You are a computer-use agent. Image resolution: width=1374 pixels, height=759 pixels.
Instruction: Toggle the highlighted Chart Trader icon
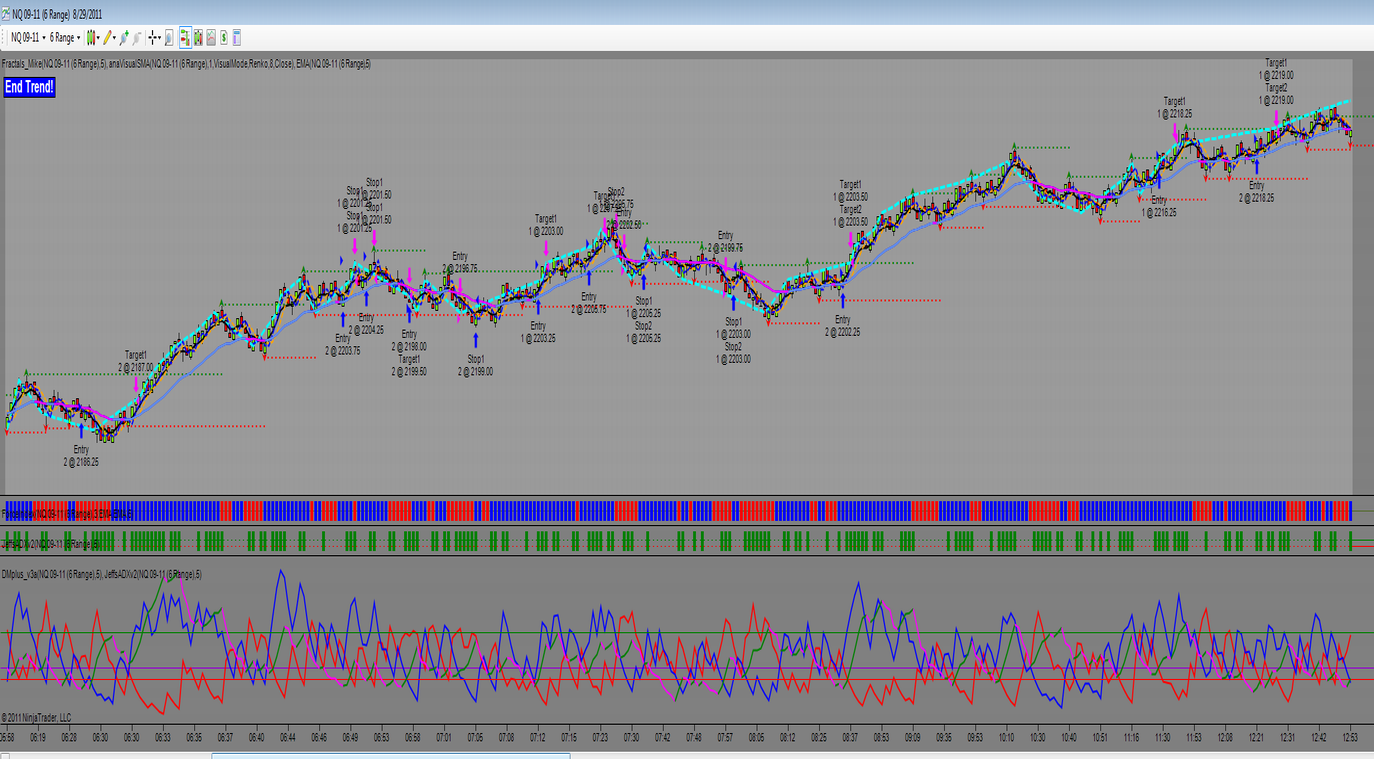click(x=185, y=38)
